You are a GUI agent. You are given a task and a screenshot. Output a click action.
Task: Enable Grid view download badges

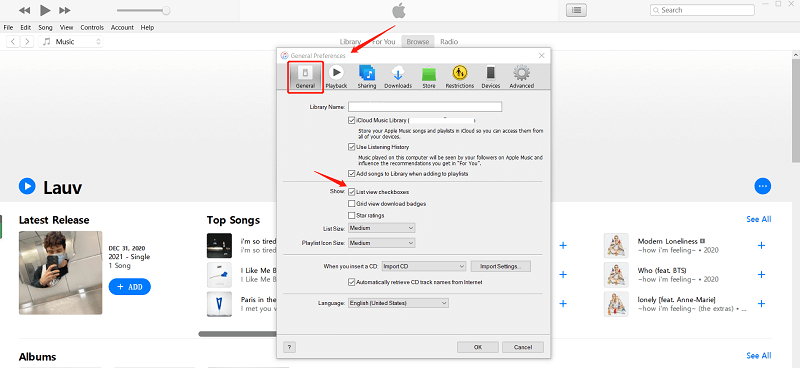click(352, 204)
